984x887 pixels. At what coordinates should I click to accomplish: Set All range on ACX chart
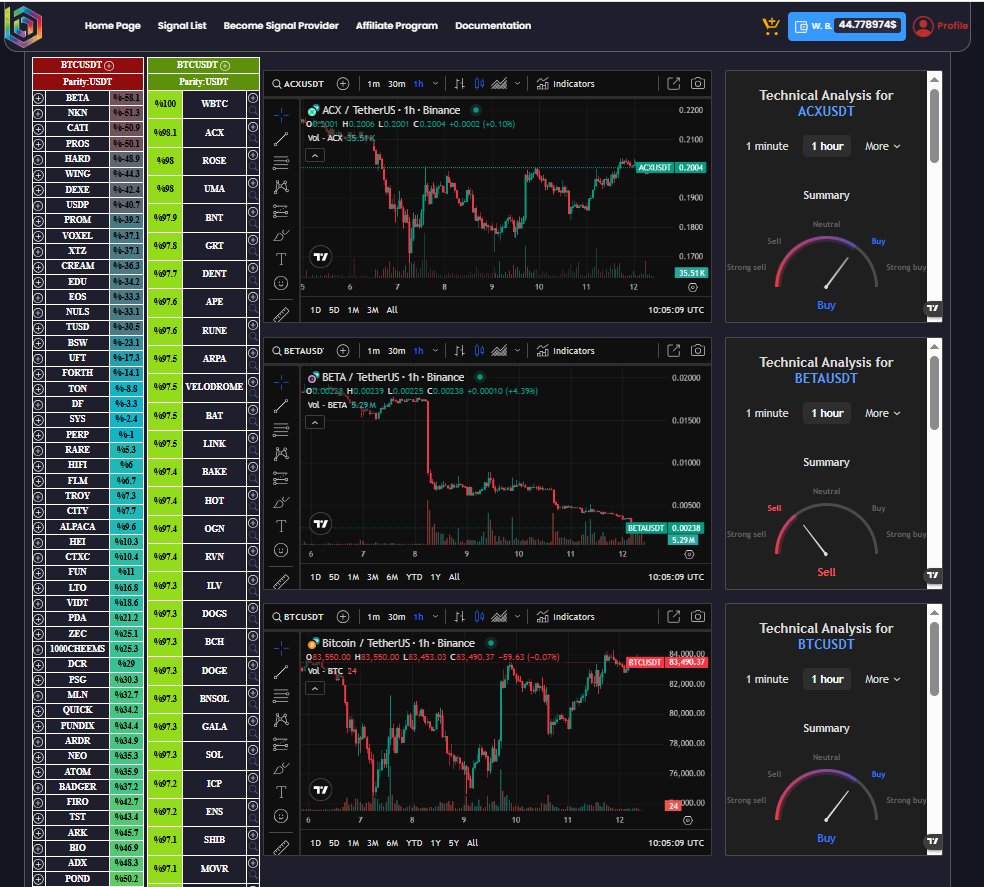tap(392, 310)
